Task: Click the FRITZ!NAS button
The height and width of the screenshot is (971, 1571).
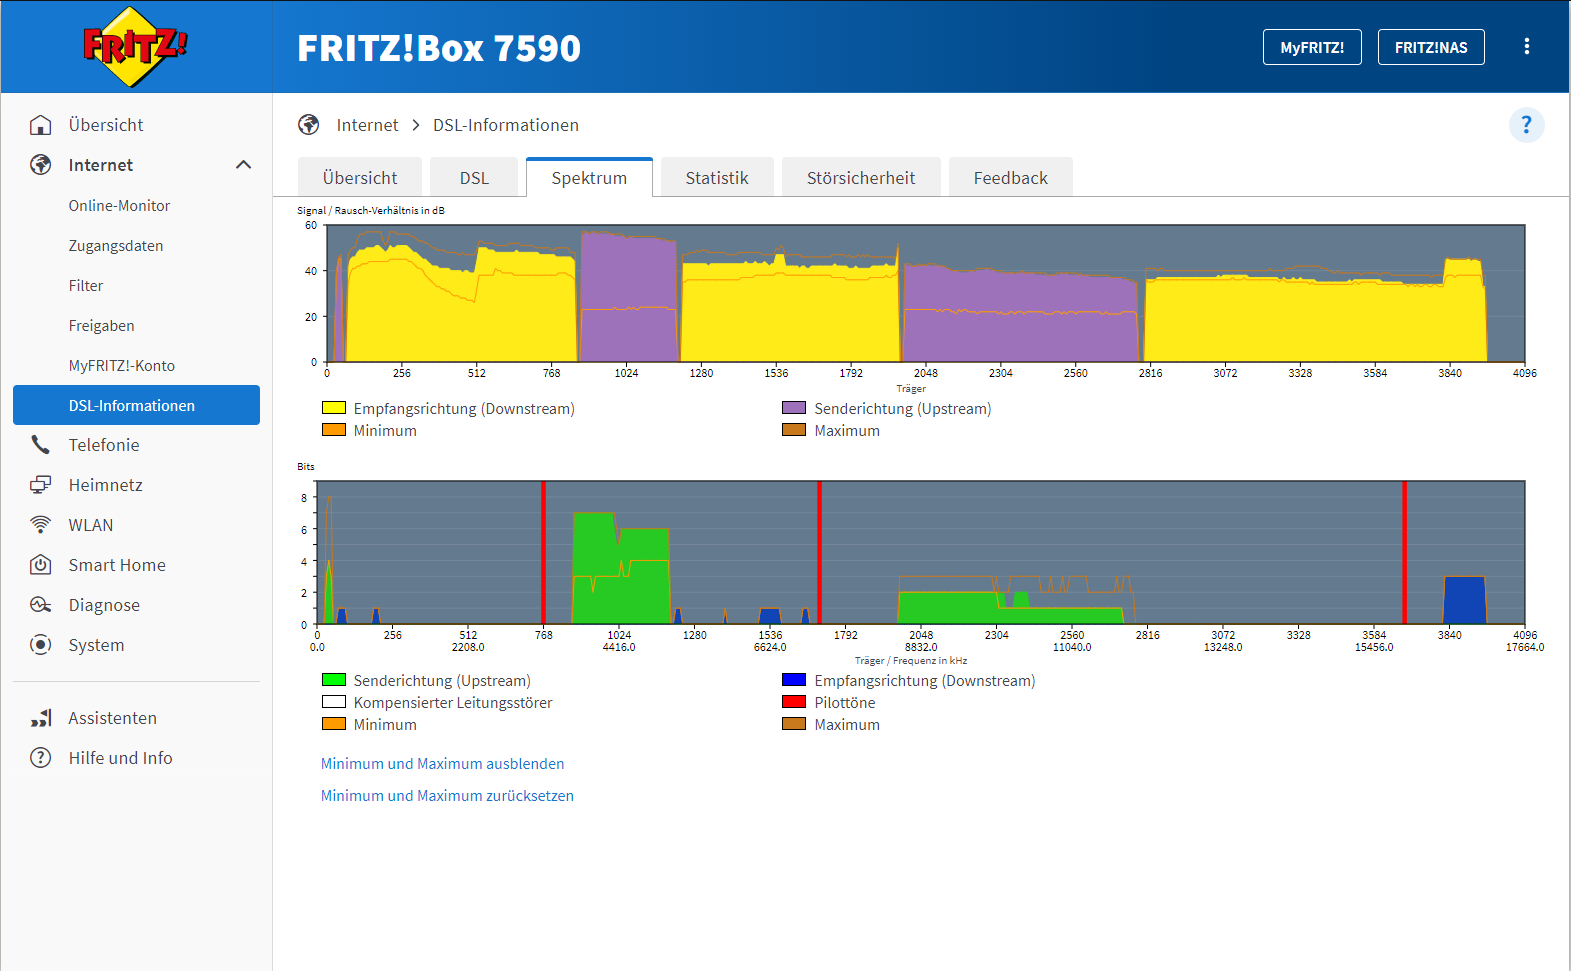Action: click(x=1431, y=47)
